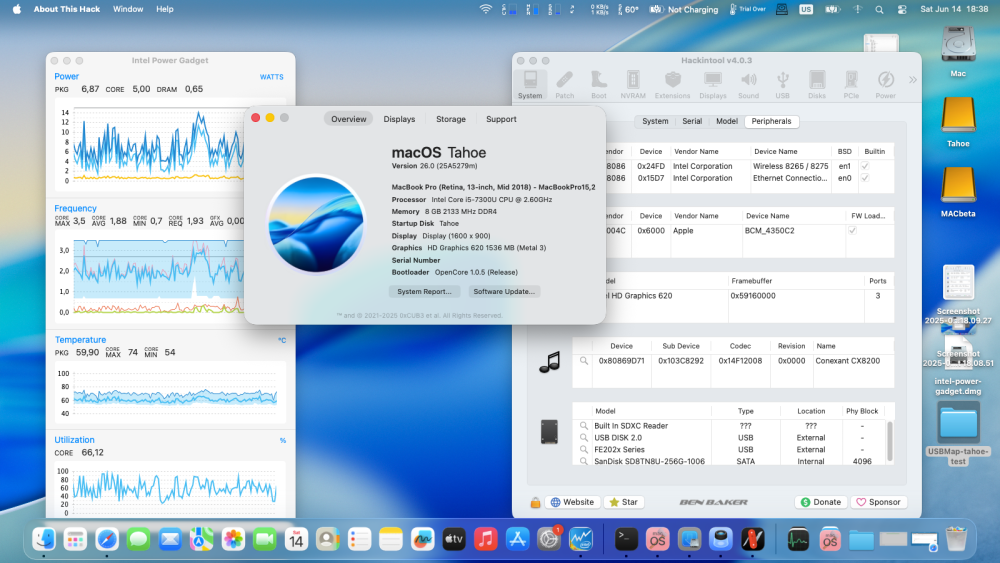Switch to the Storage tab in About window
Screen dimensions: 1000x563
point(451,119)
